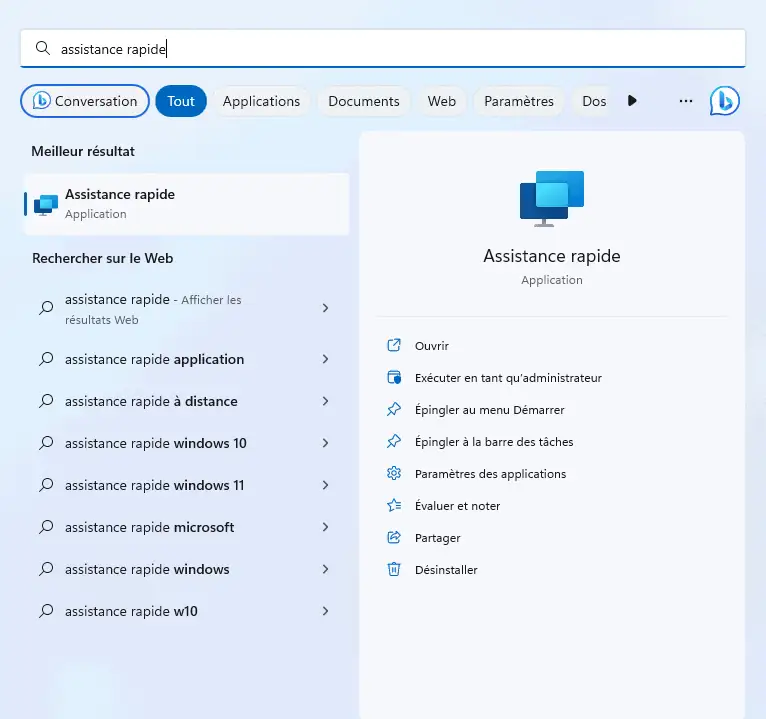Click large Assistance rapide app icon
Screen dimensions: 766x719
pos(552,198)
